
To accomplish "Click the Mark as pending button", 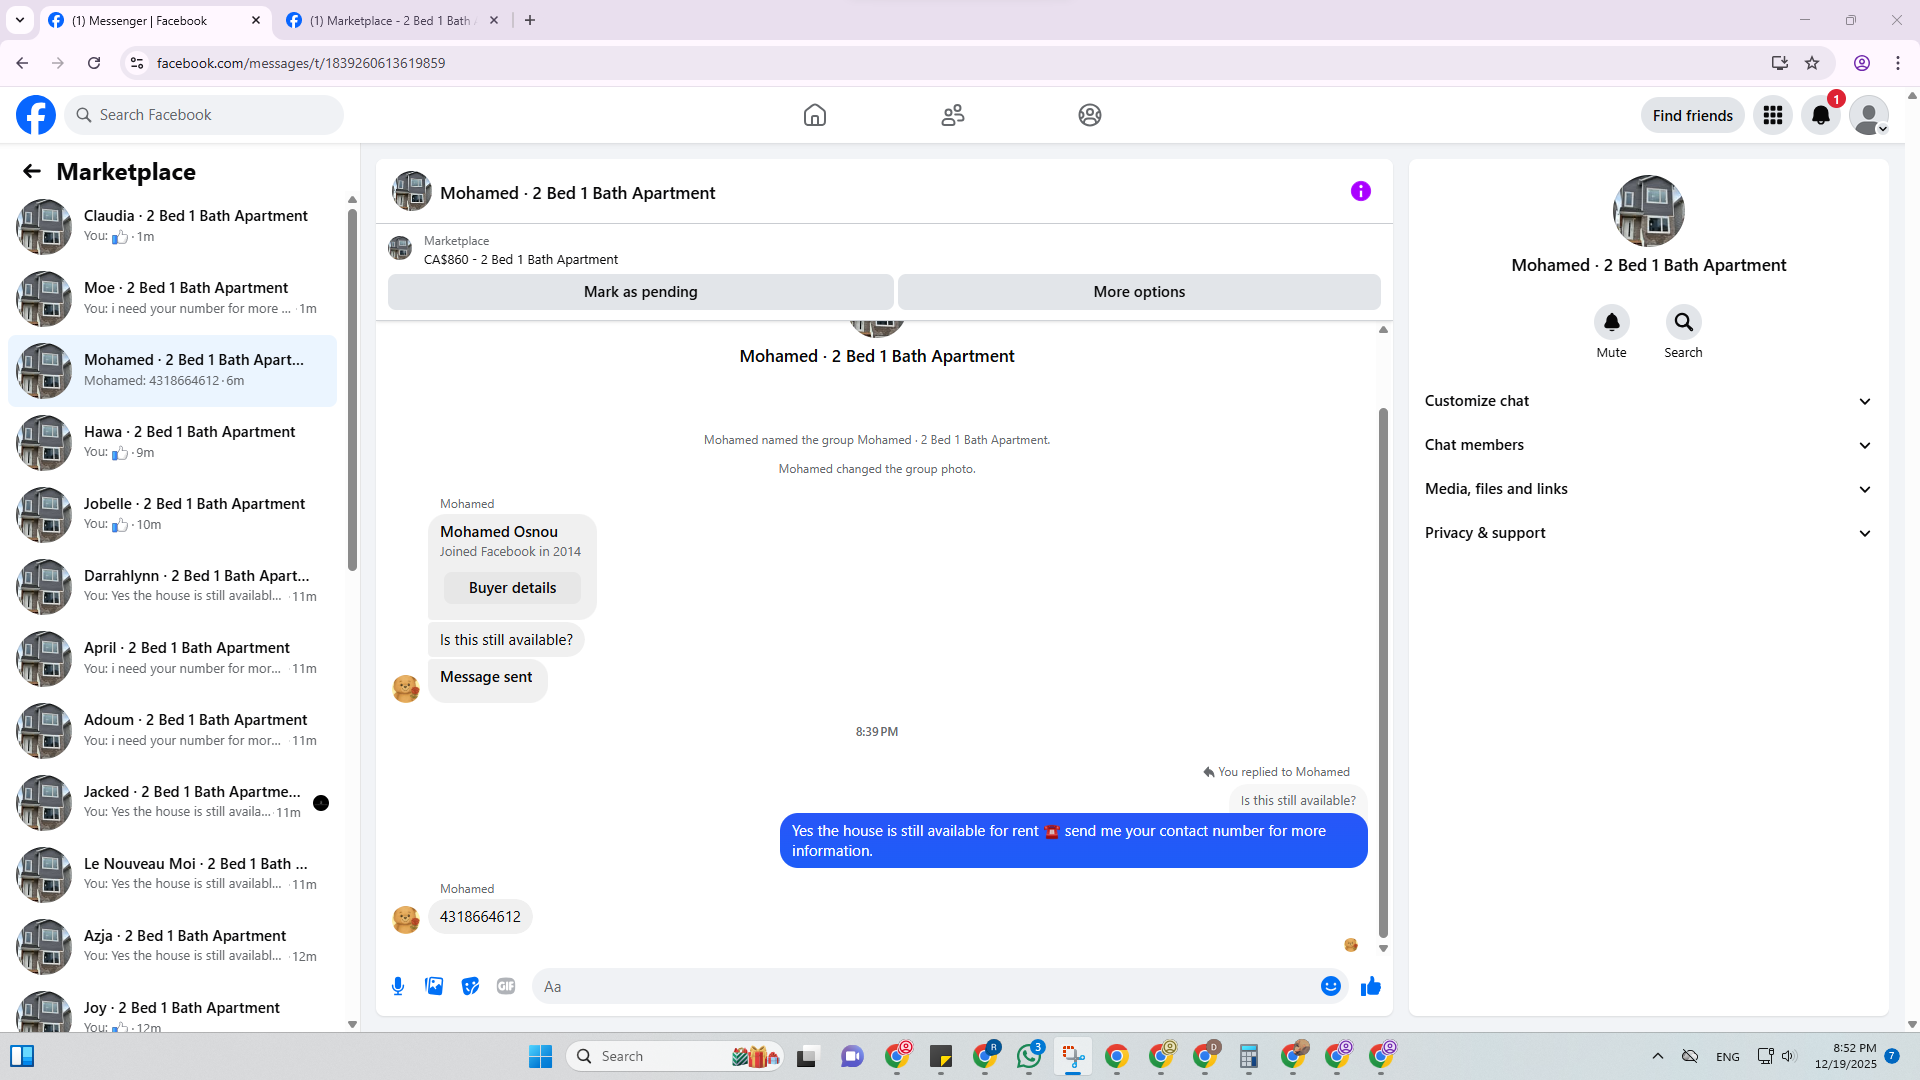I will coord(640,292).
